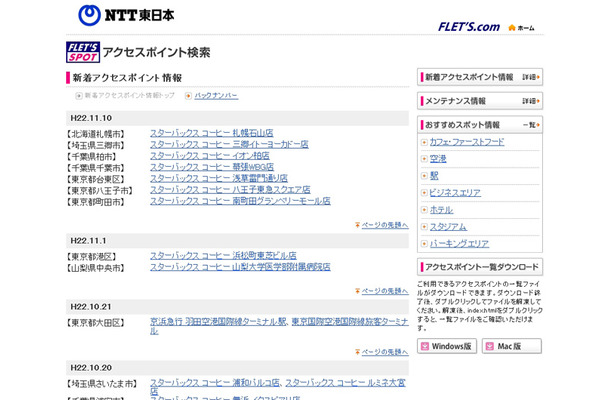
Task: Download the Windows版 access point list
Action: pyautogui.click(x=447, y=346)
